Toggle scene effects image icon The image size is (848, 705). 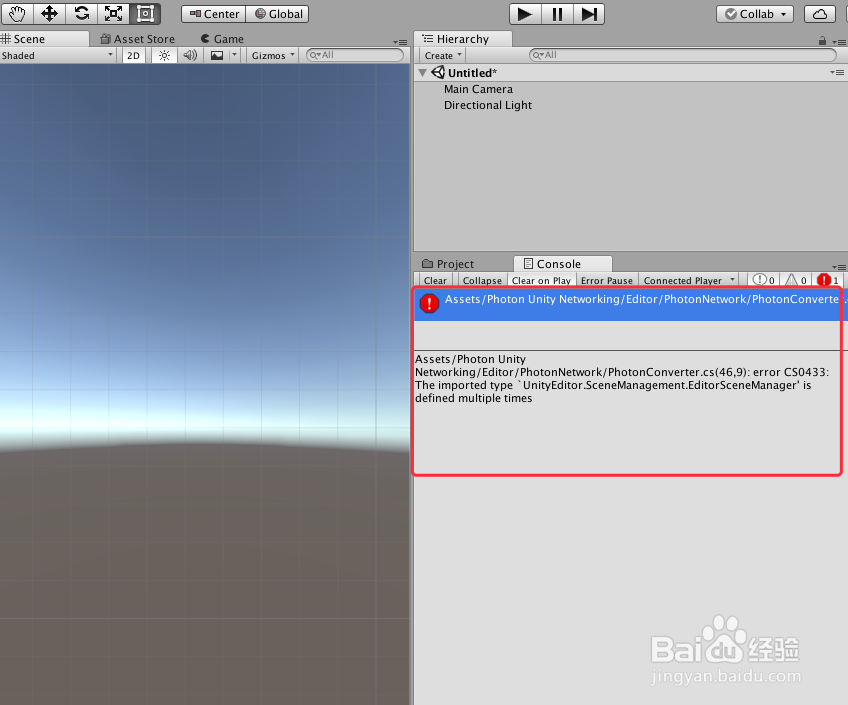click(217, 55)
